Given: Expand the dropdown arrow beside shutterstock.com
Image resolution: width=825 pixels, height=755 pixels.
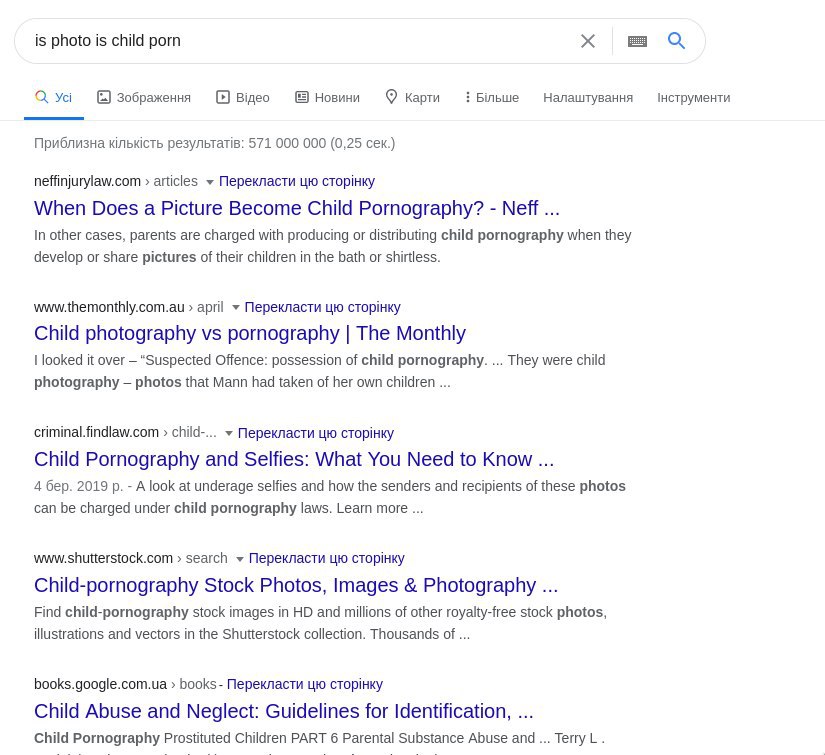Looking at the screenshot, I should coord(239,559).
